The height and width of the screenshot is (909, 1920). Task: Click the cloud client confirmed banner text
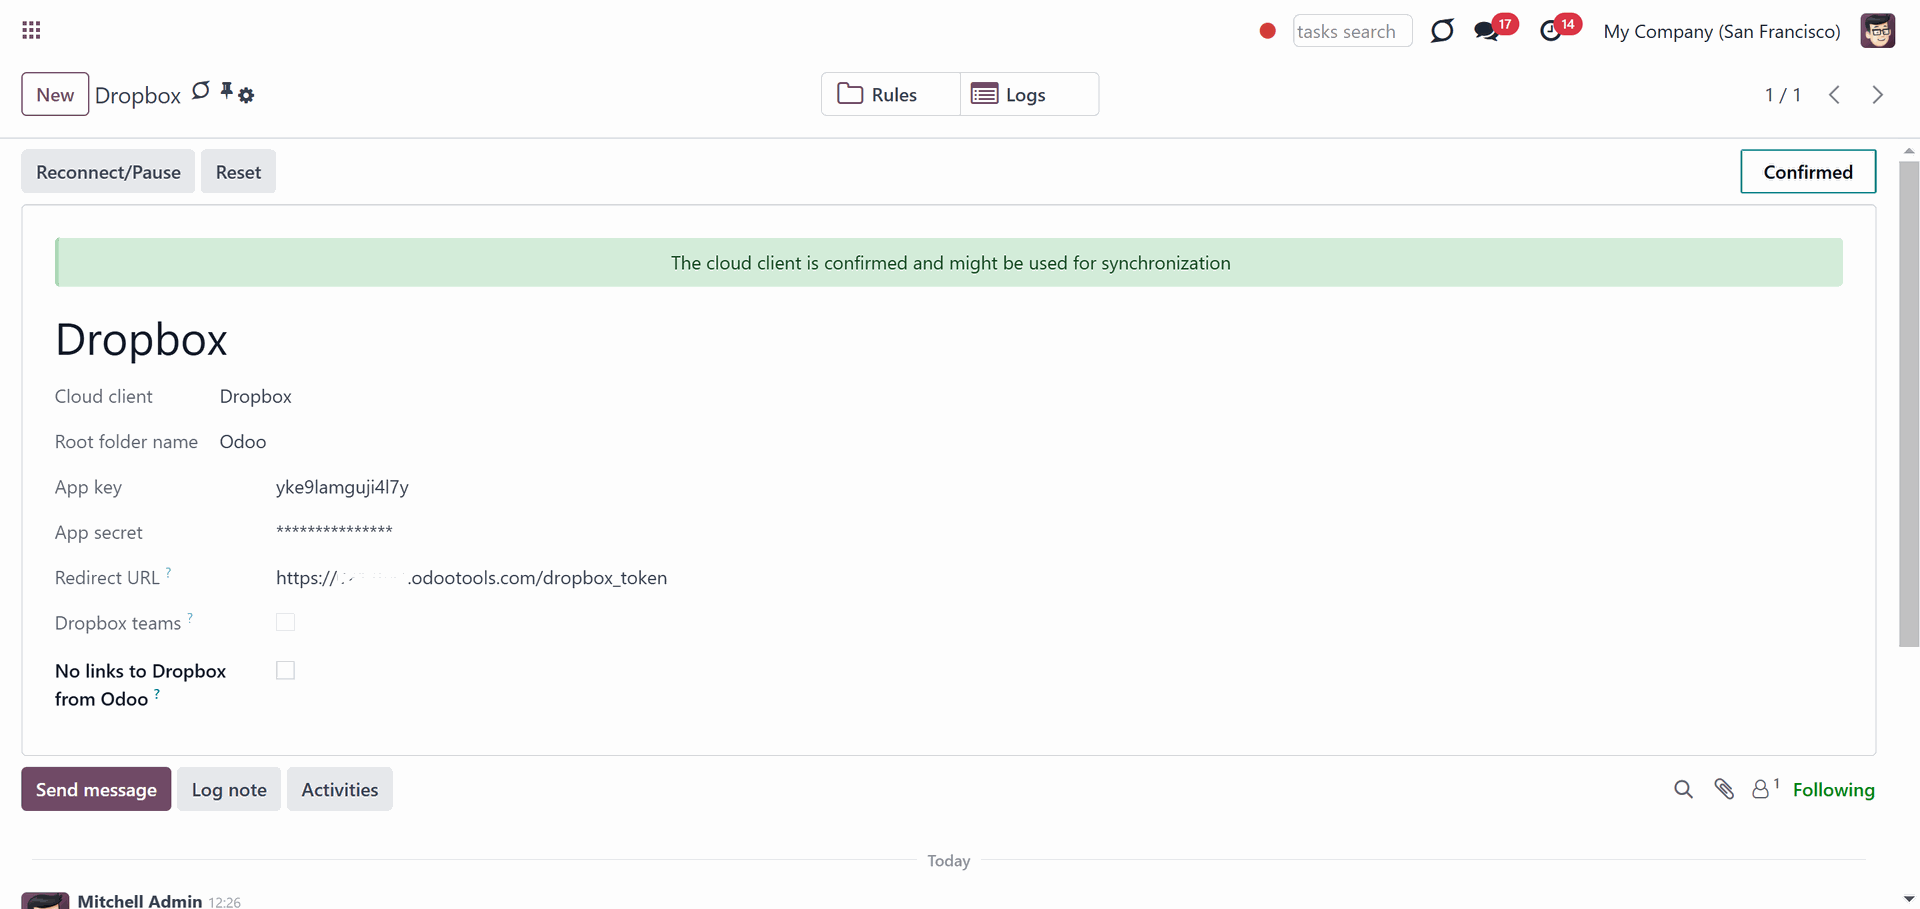[x=950, y=262]
